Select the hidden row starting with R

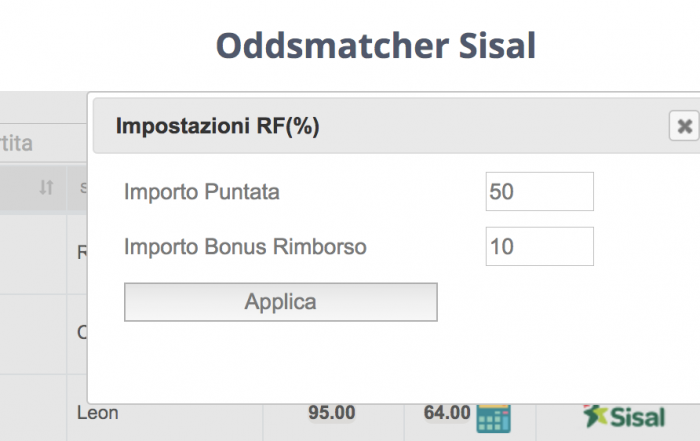coord(82,253)
